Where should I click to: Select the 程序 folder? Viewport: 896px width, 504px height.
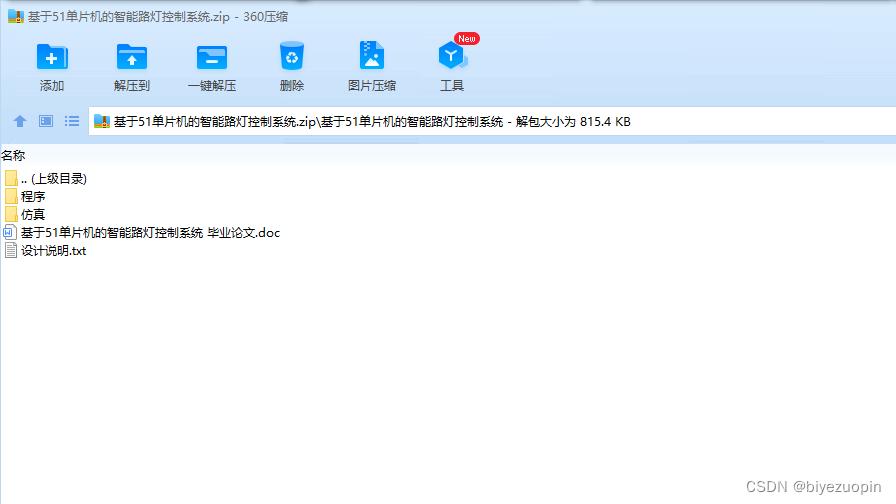pyautogui.click(x=25, y=197)
